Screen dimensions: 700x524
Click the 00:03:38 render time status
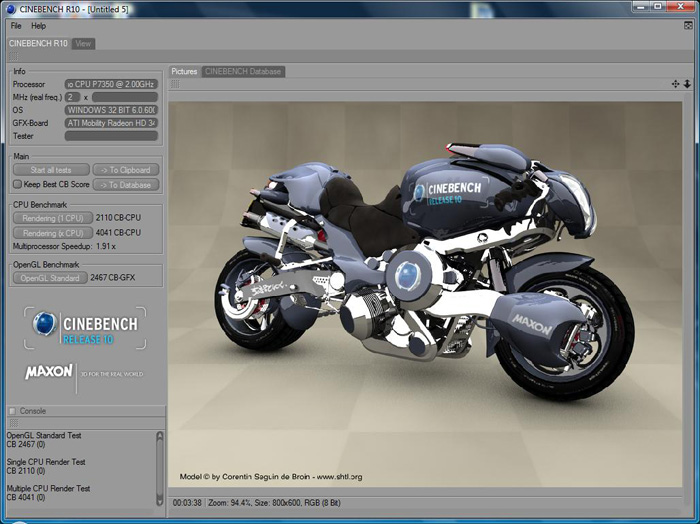187,503
